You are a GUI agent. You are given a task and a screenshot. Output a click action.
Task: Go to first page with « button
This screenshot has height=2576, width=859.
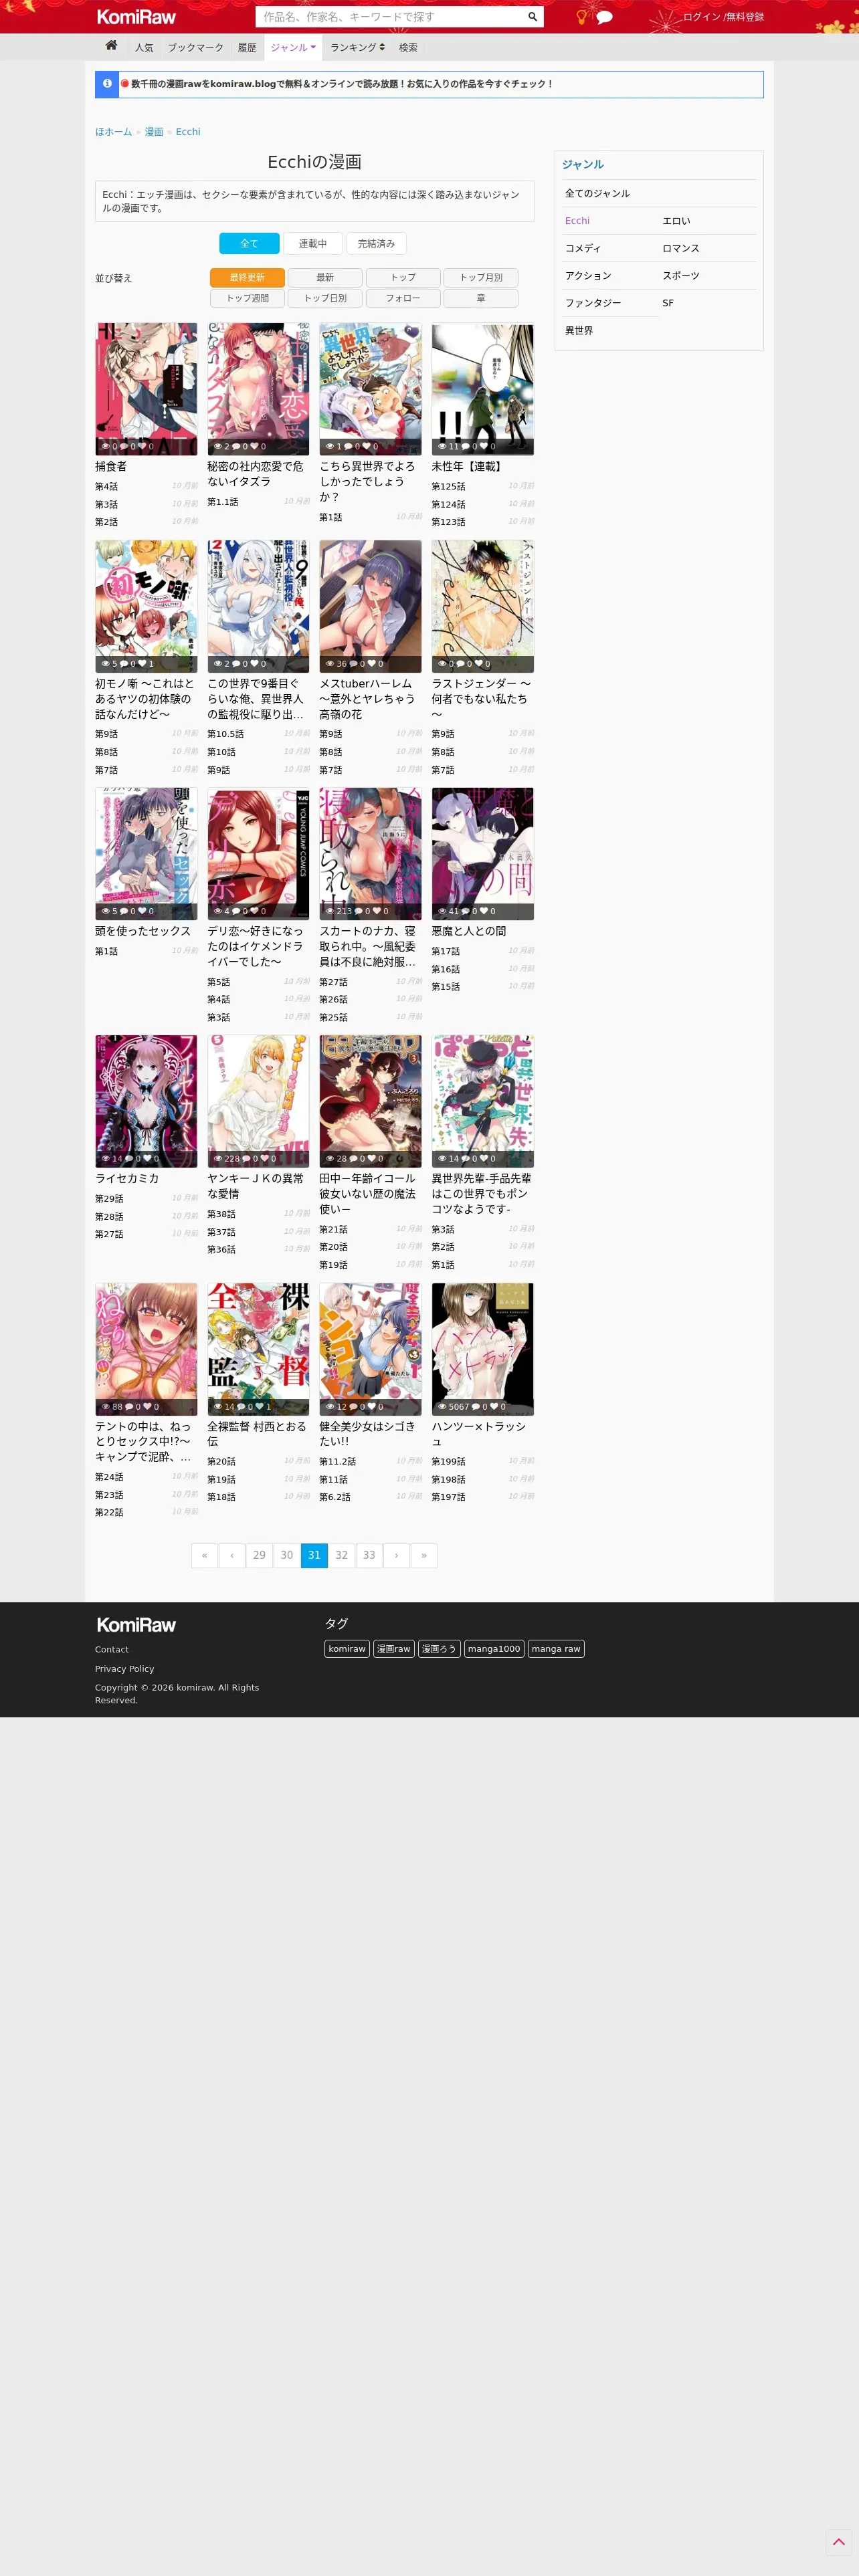(204, 1555)
